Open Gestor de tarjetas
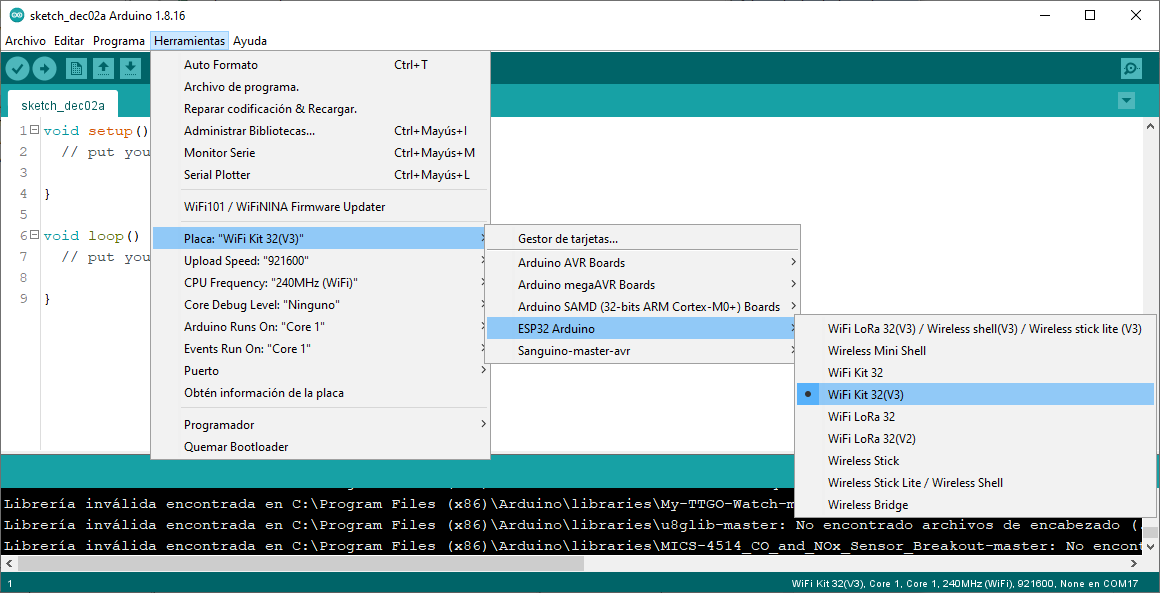This screenshot has width=1160, height=593. pos(642,239)
